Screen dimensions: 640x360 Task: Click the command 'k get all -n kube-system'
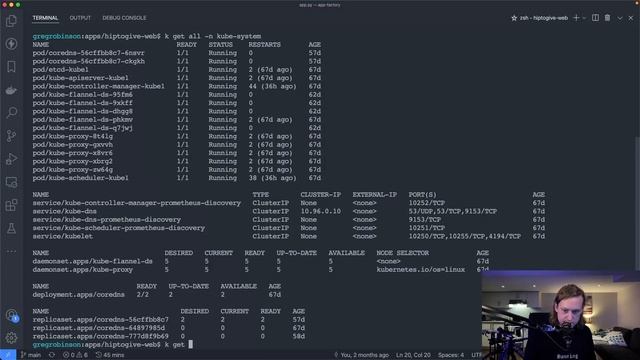pos(213,36)
